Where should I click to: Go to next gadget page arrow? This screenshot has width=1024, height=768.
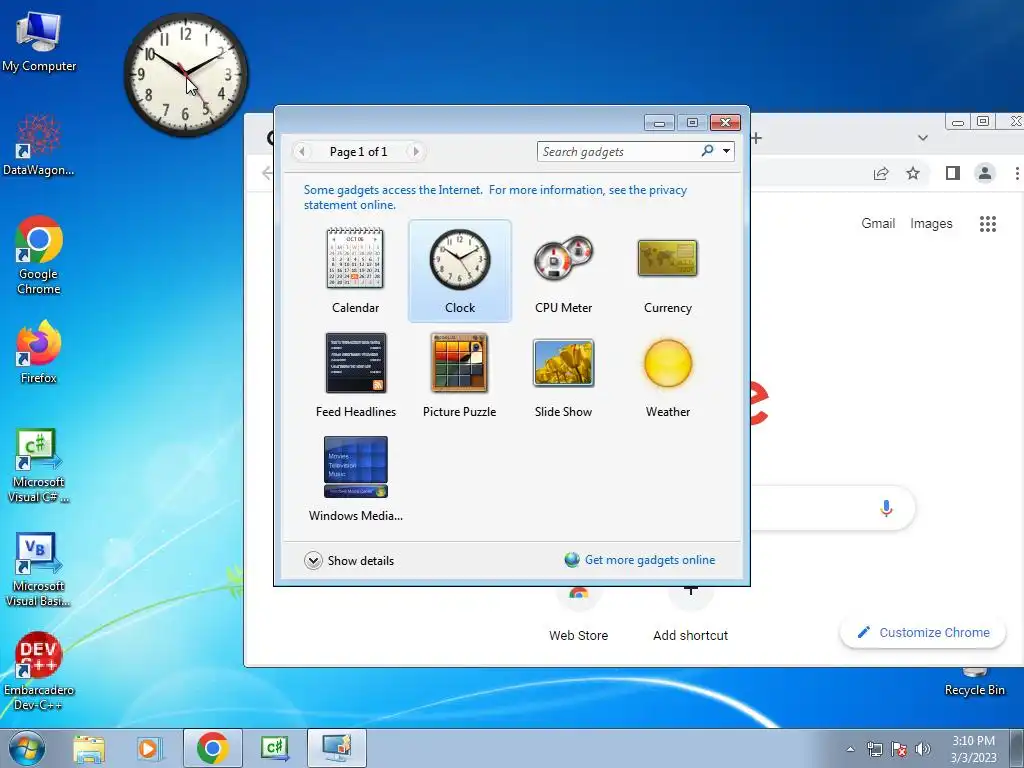point(415,152)
